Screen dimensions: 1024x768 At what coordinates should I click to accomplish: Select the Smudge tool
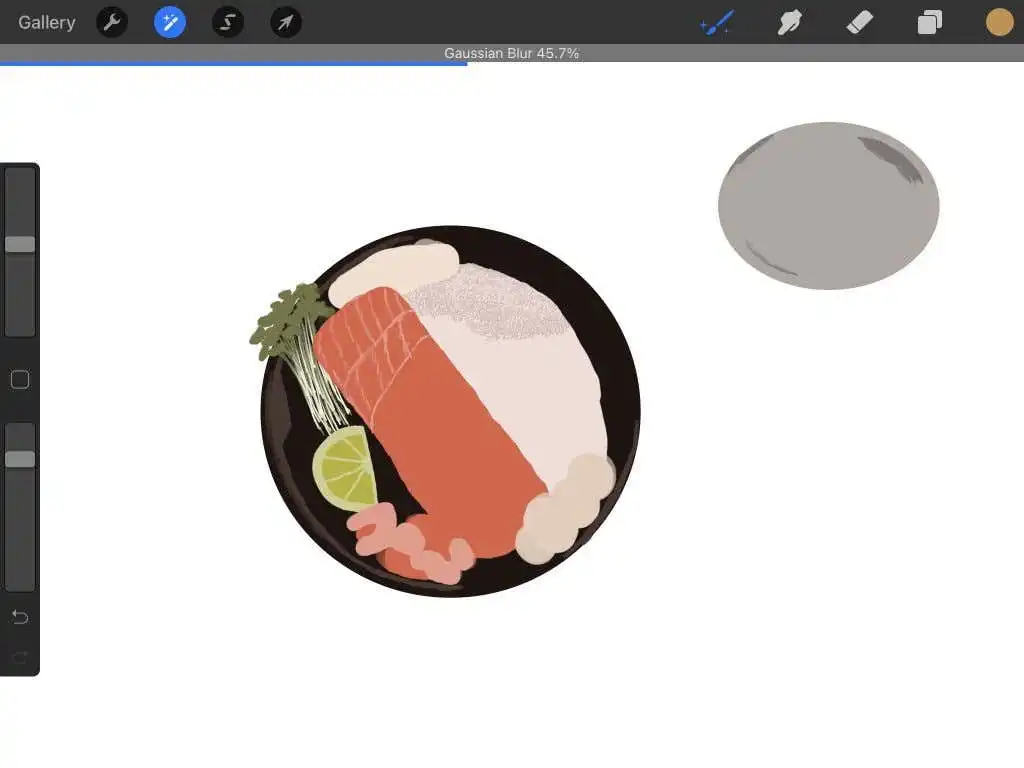point(790,22)
